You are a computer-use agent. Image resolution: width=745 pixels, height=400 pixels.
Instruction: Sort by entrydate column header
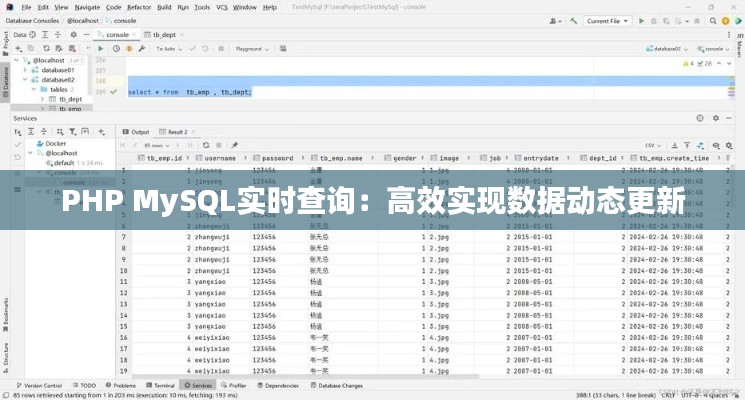(x=541, y=158)
